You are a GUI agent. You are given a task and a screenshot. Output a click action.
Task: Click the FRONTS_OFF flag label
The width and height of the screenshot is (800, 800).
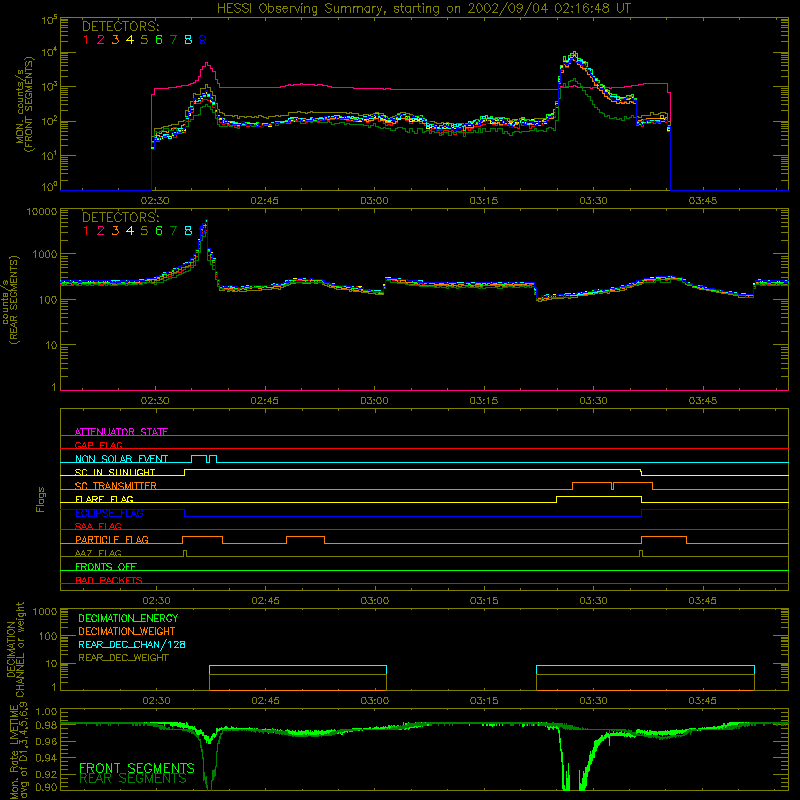point(106,566)
